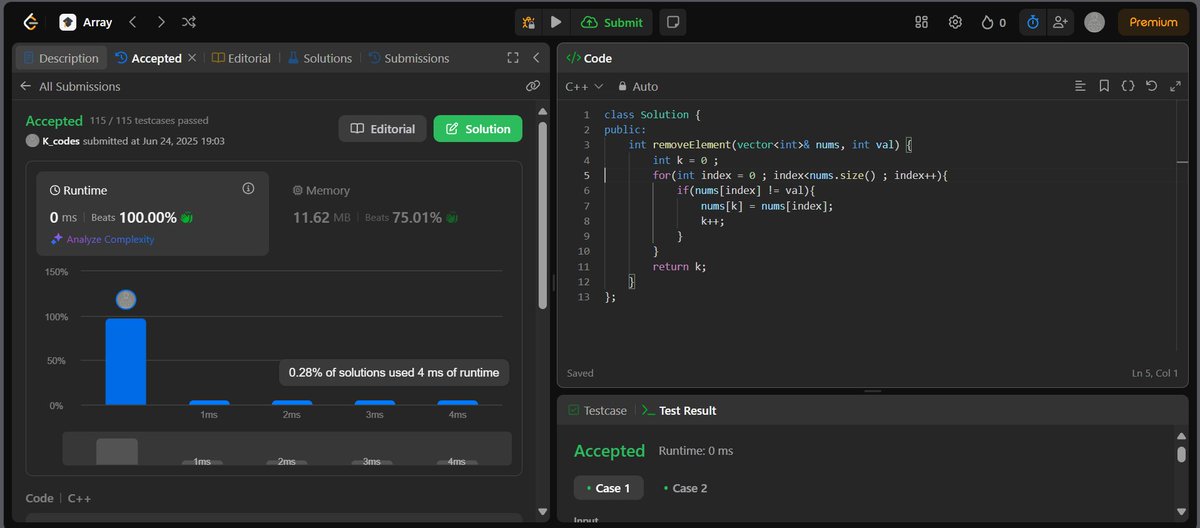Image resolution: width=1200 pixels, height=528 pixels.
Task: Select the Runtime stats card
Action: pyautogui.click(x=153, y=213)
